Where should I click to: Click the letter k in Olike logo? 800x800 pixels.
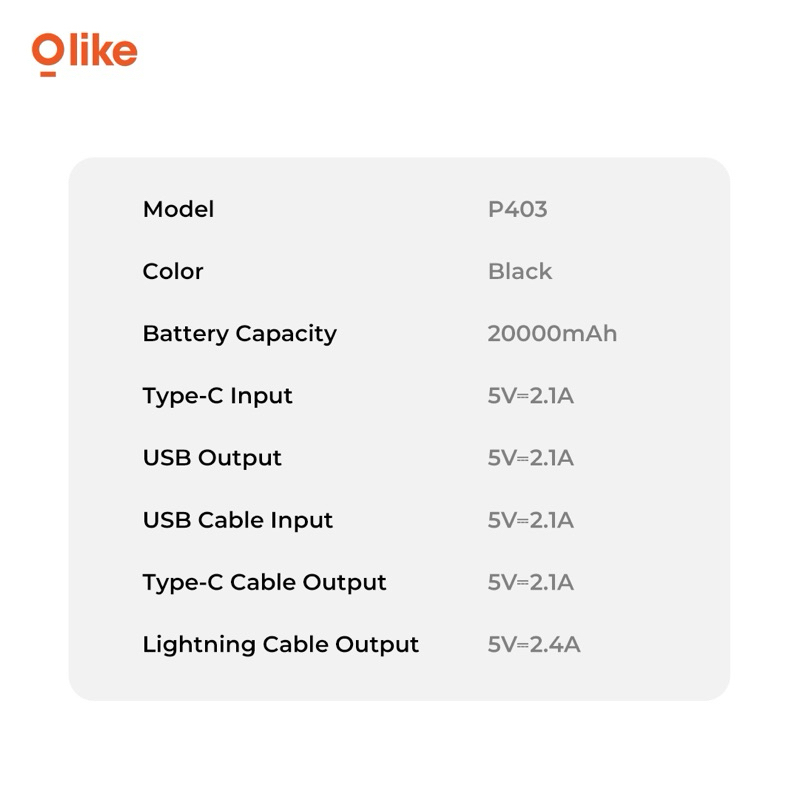point(99,49)
